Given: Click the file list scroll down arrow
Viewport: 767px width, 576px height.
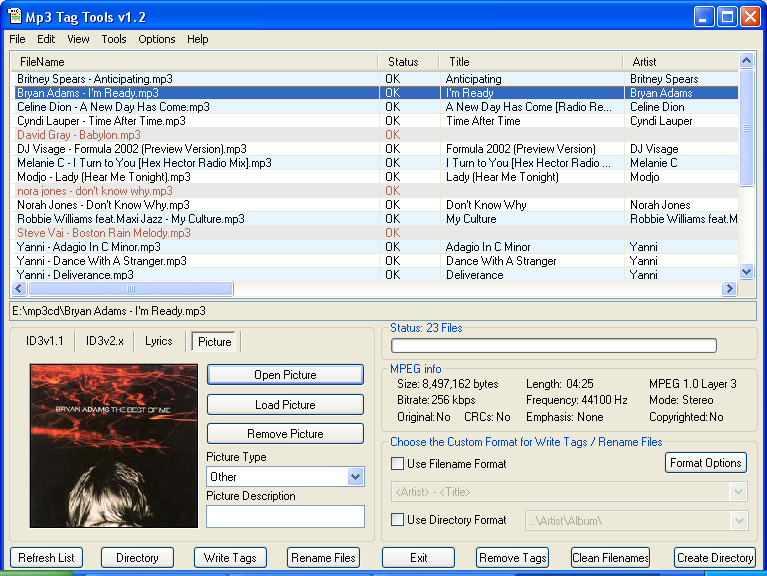Looking at the screenshot, I should pos(746,271).
